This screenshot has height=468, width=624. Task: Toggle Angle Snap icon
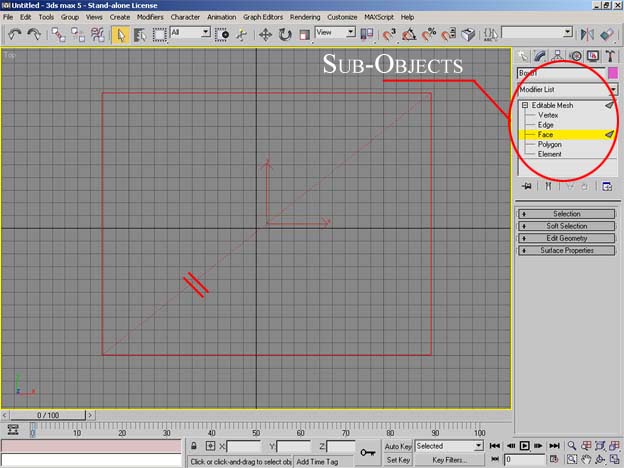pos(409,35)
